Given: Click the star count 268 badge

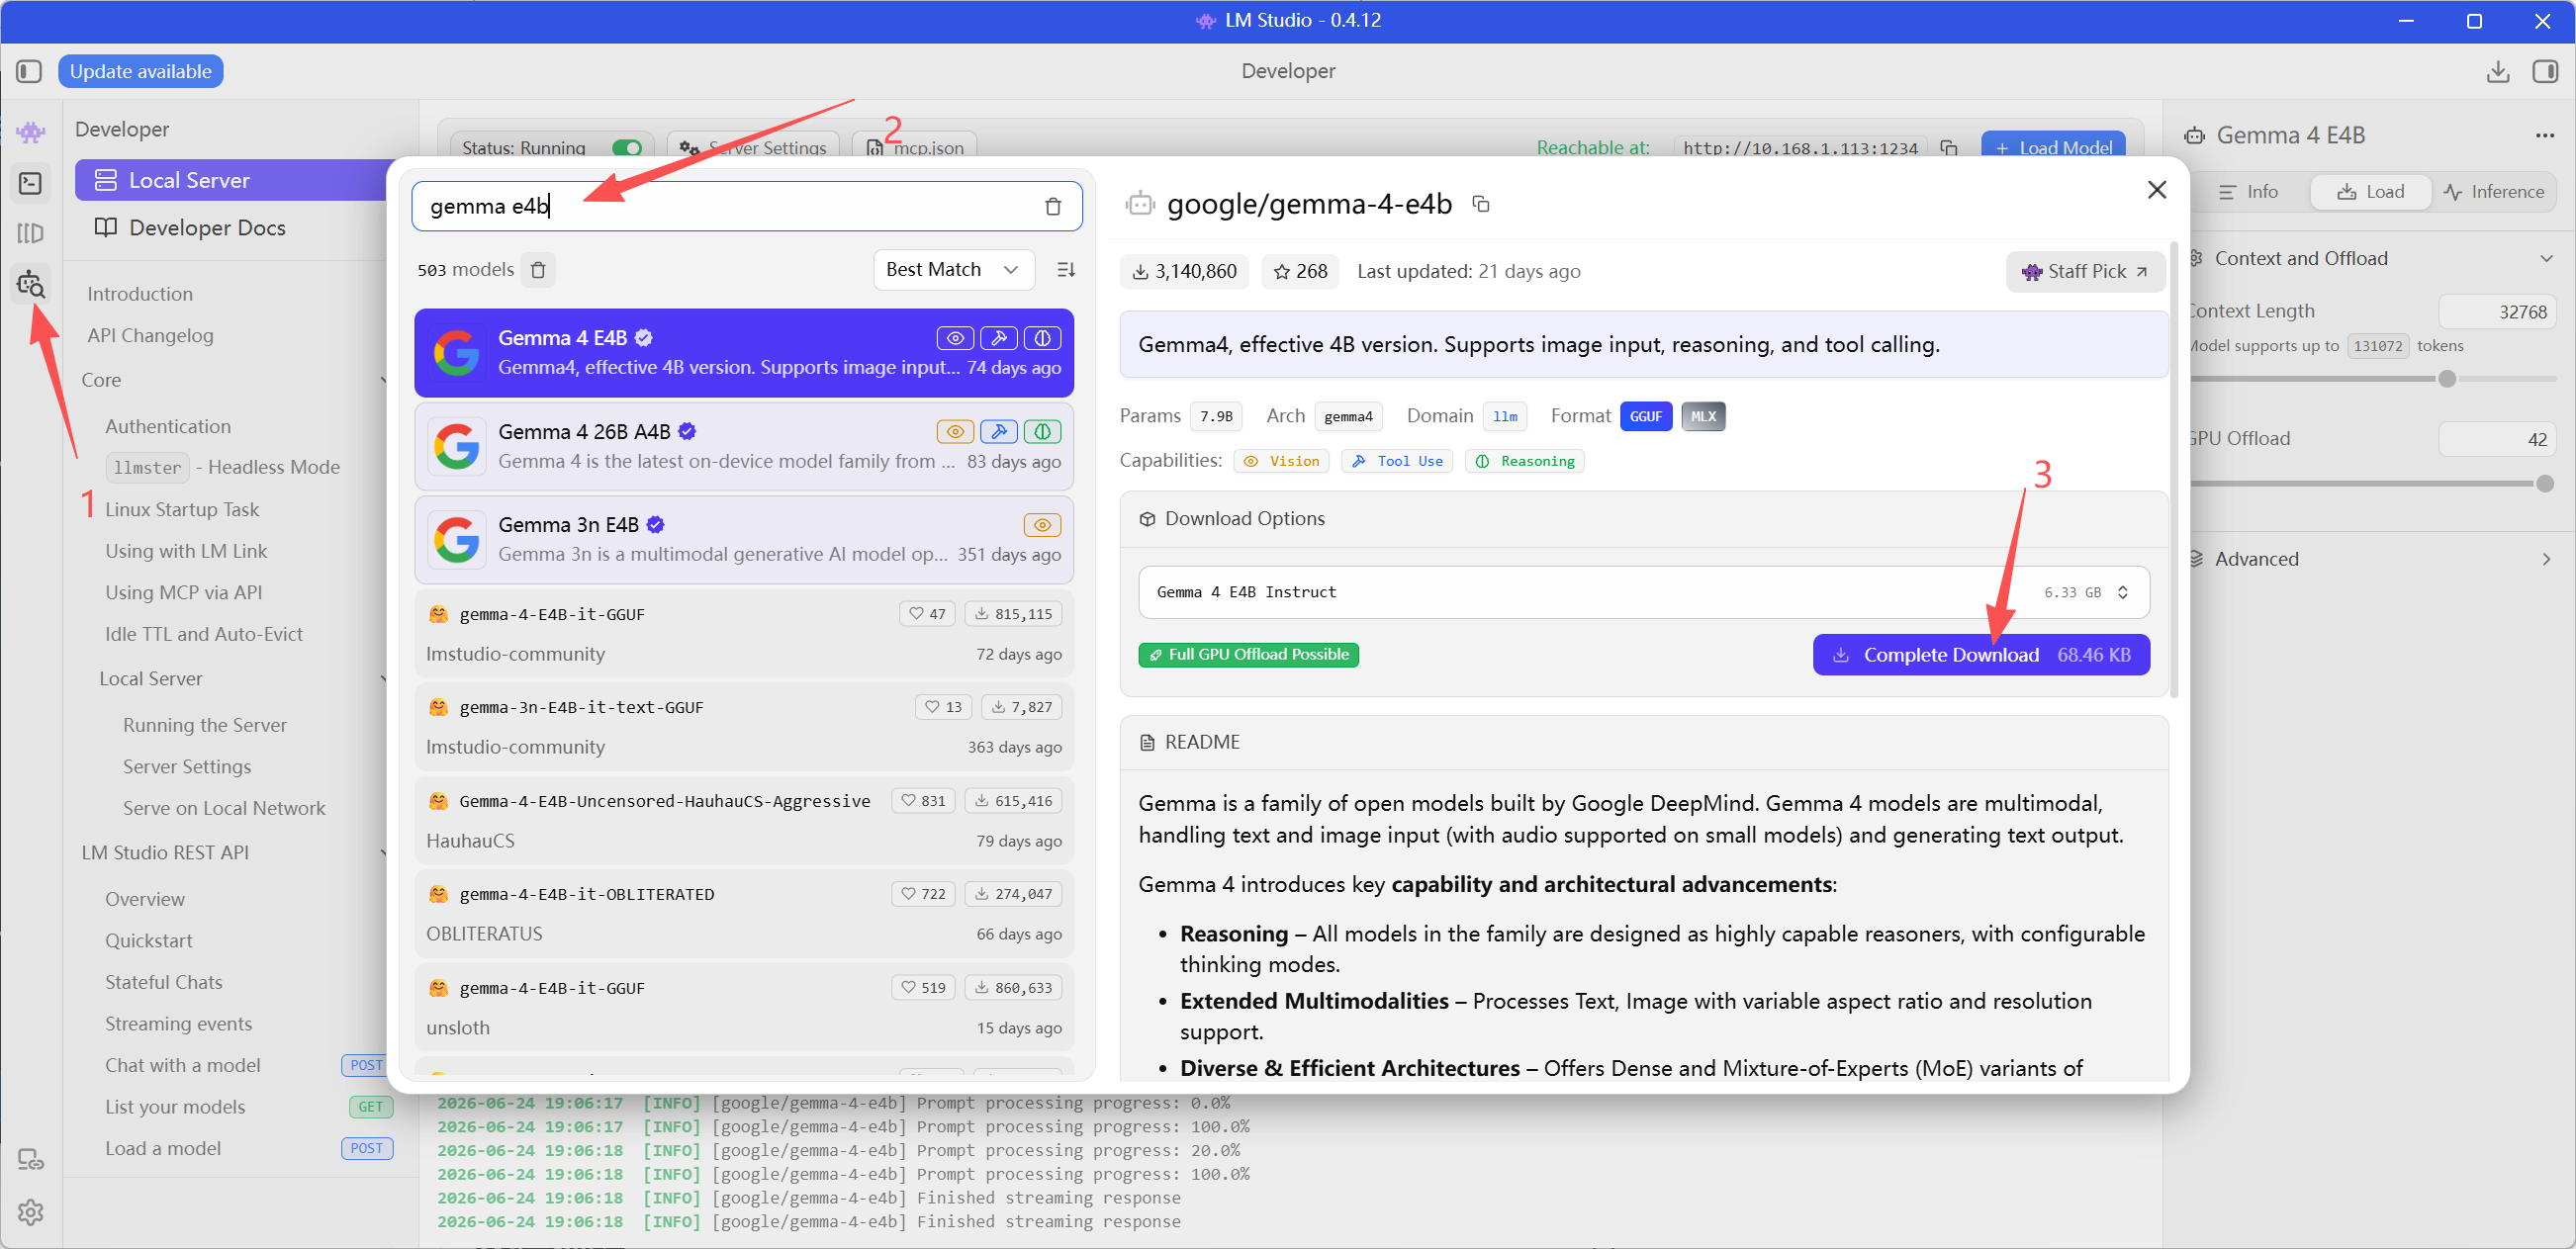Looking at the screenshot, I should point(1300,271).
